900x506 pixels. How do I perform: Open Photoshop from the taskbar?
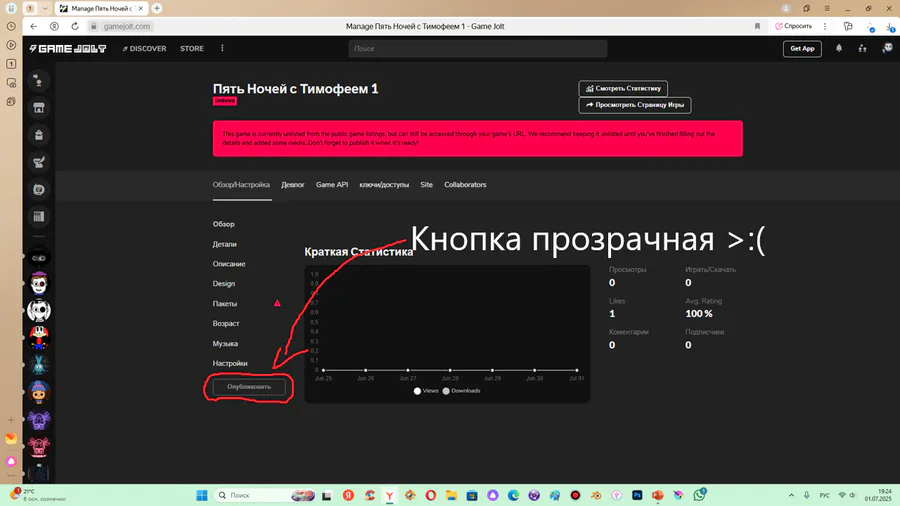637,495
